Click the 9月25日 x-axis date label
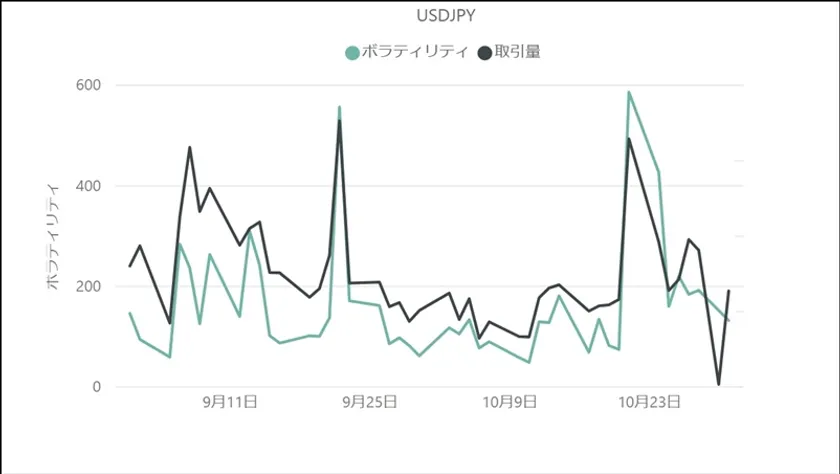Viewport: 840px width, 474px height. coord(370,403)
